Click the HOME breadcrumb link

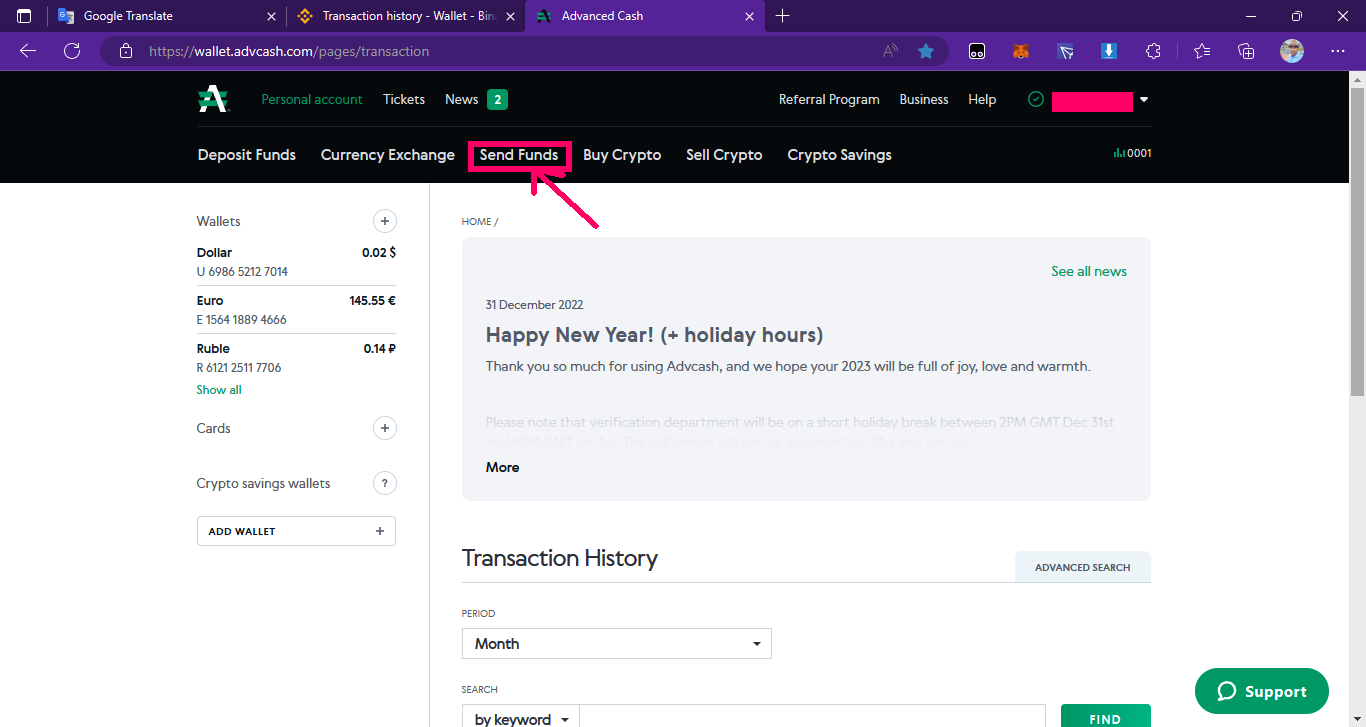(476, 222)
